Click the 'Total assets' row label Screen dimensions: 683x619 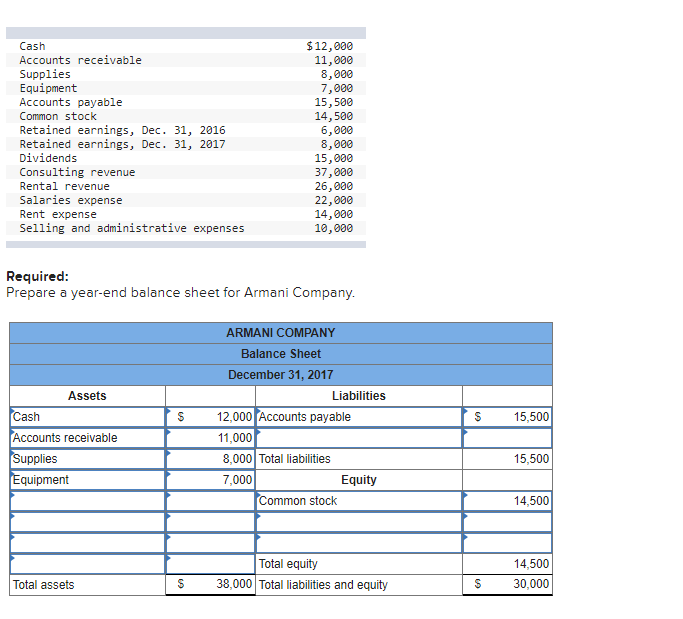(x=44, y=585)
